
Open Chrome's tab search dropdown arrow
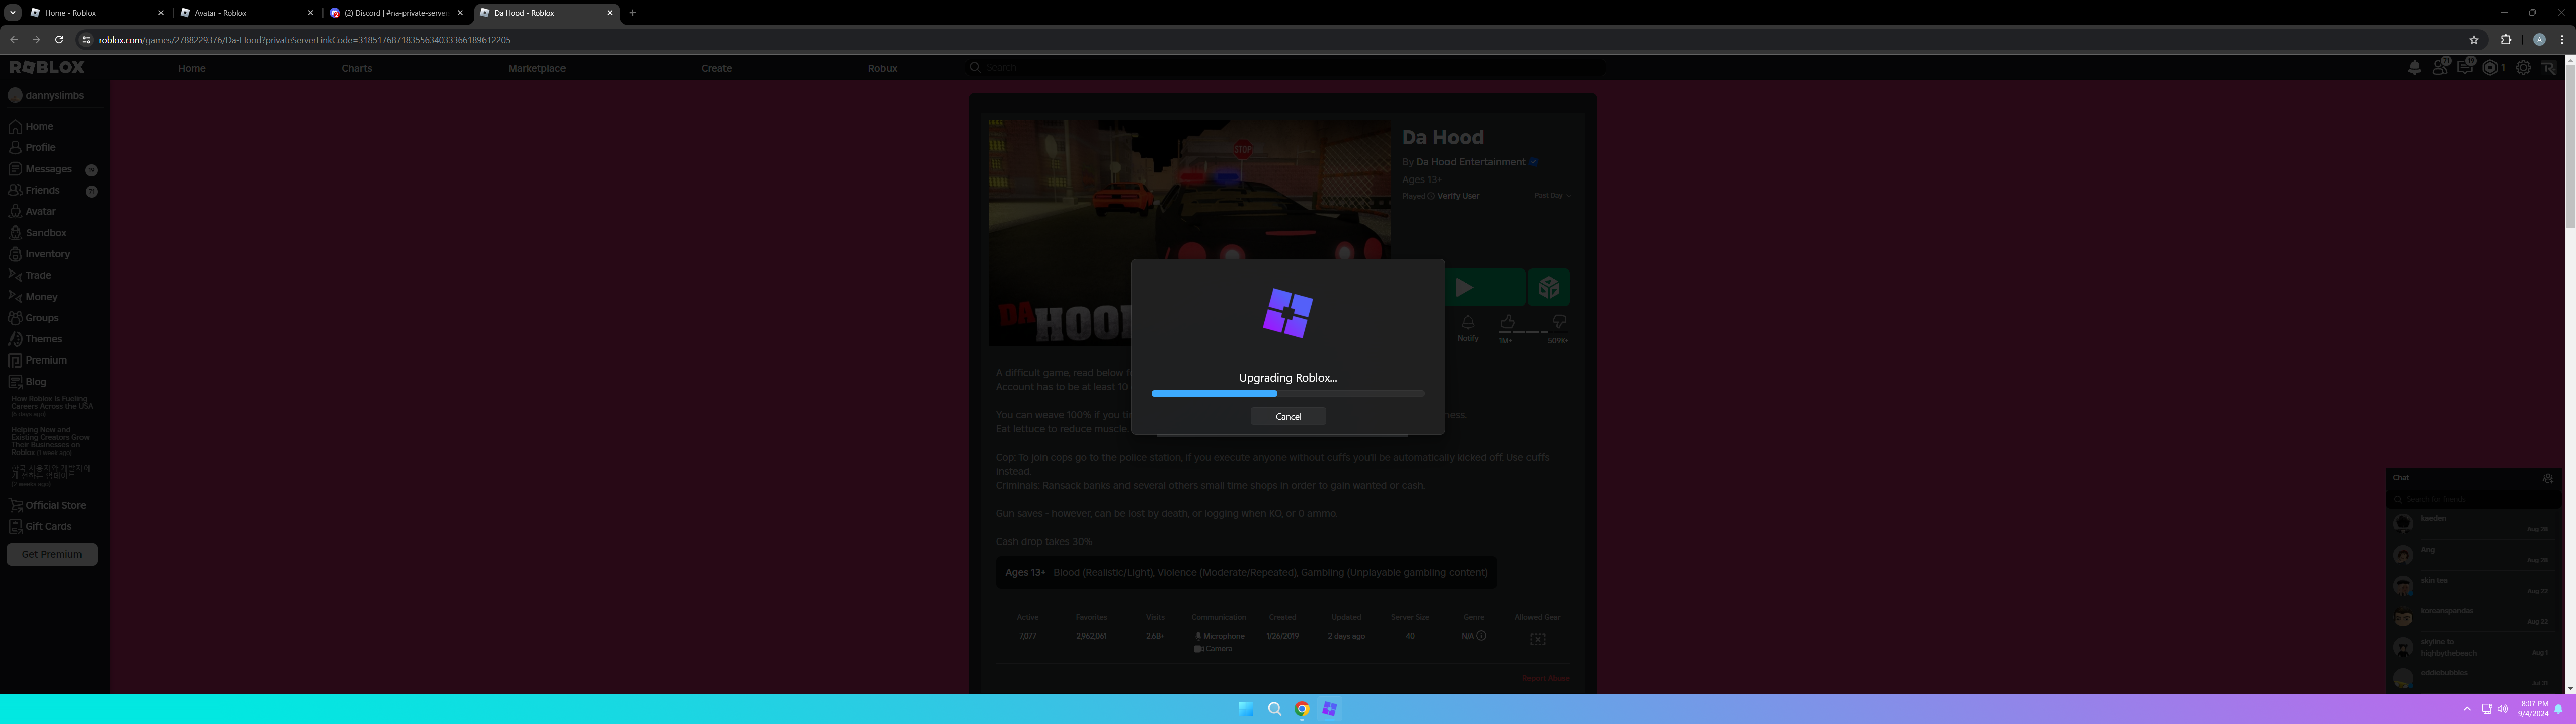12,13
